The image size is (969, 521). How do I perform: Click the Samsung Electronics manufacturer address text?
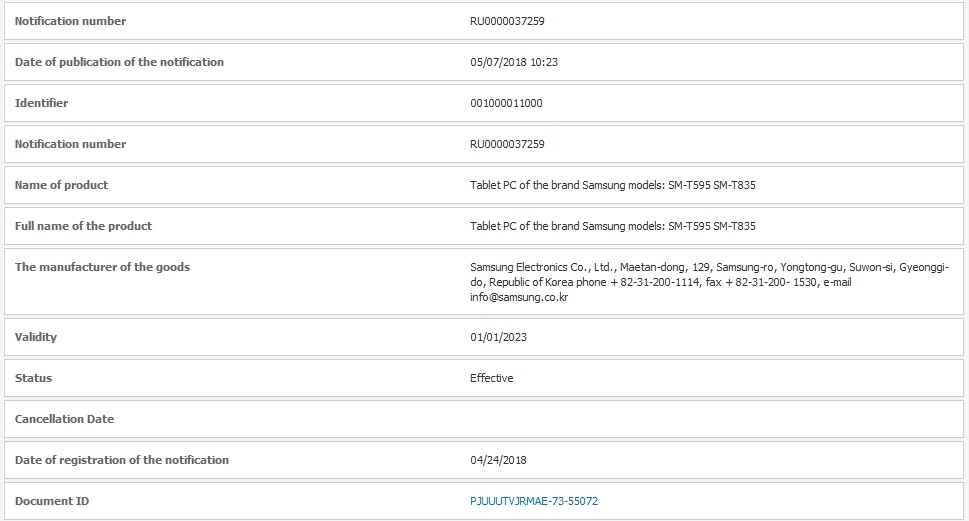(x=709, y=282)
